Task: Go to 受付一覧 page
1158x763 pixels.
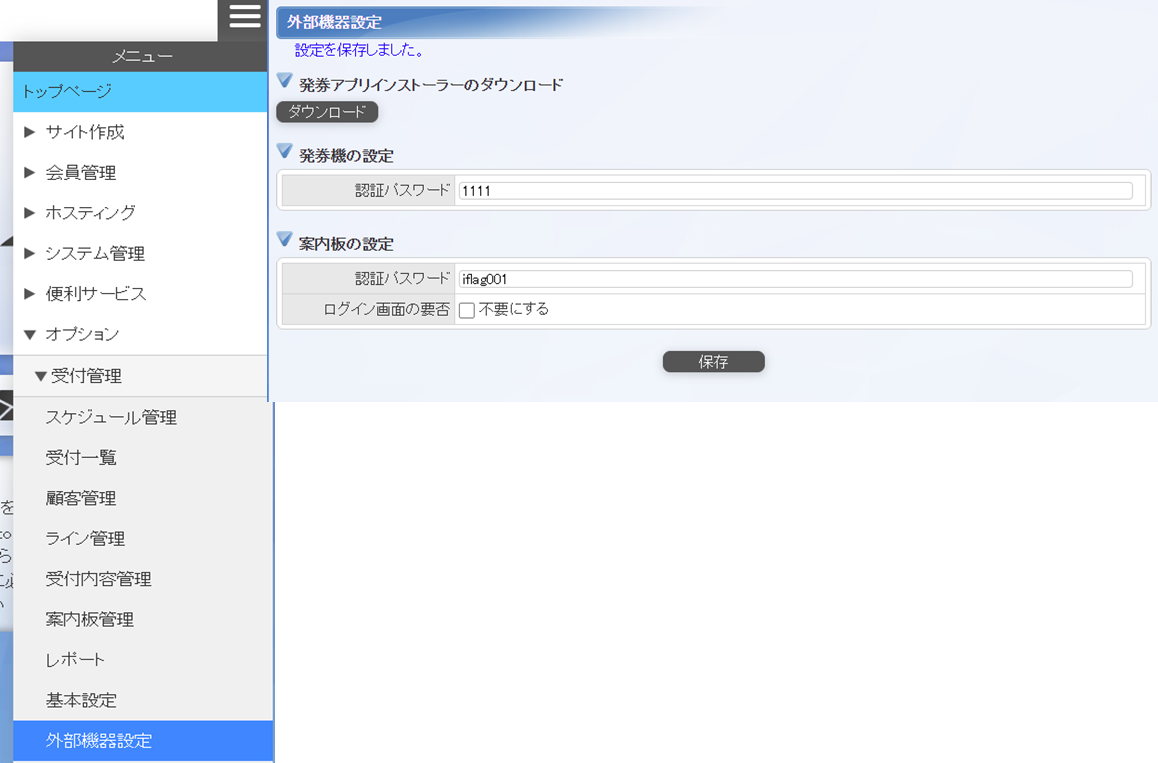Action: click(x=81, y=458)
